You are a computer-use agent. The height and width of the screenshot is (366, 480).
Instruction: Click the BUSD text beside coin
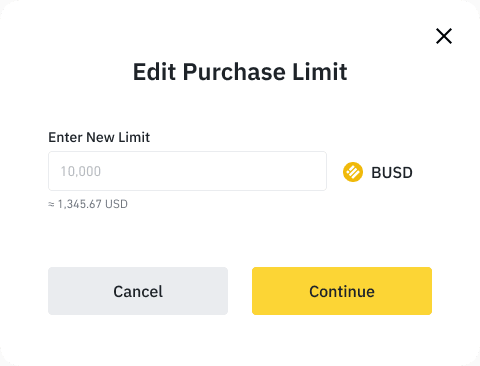(x=392, y=173)
